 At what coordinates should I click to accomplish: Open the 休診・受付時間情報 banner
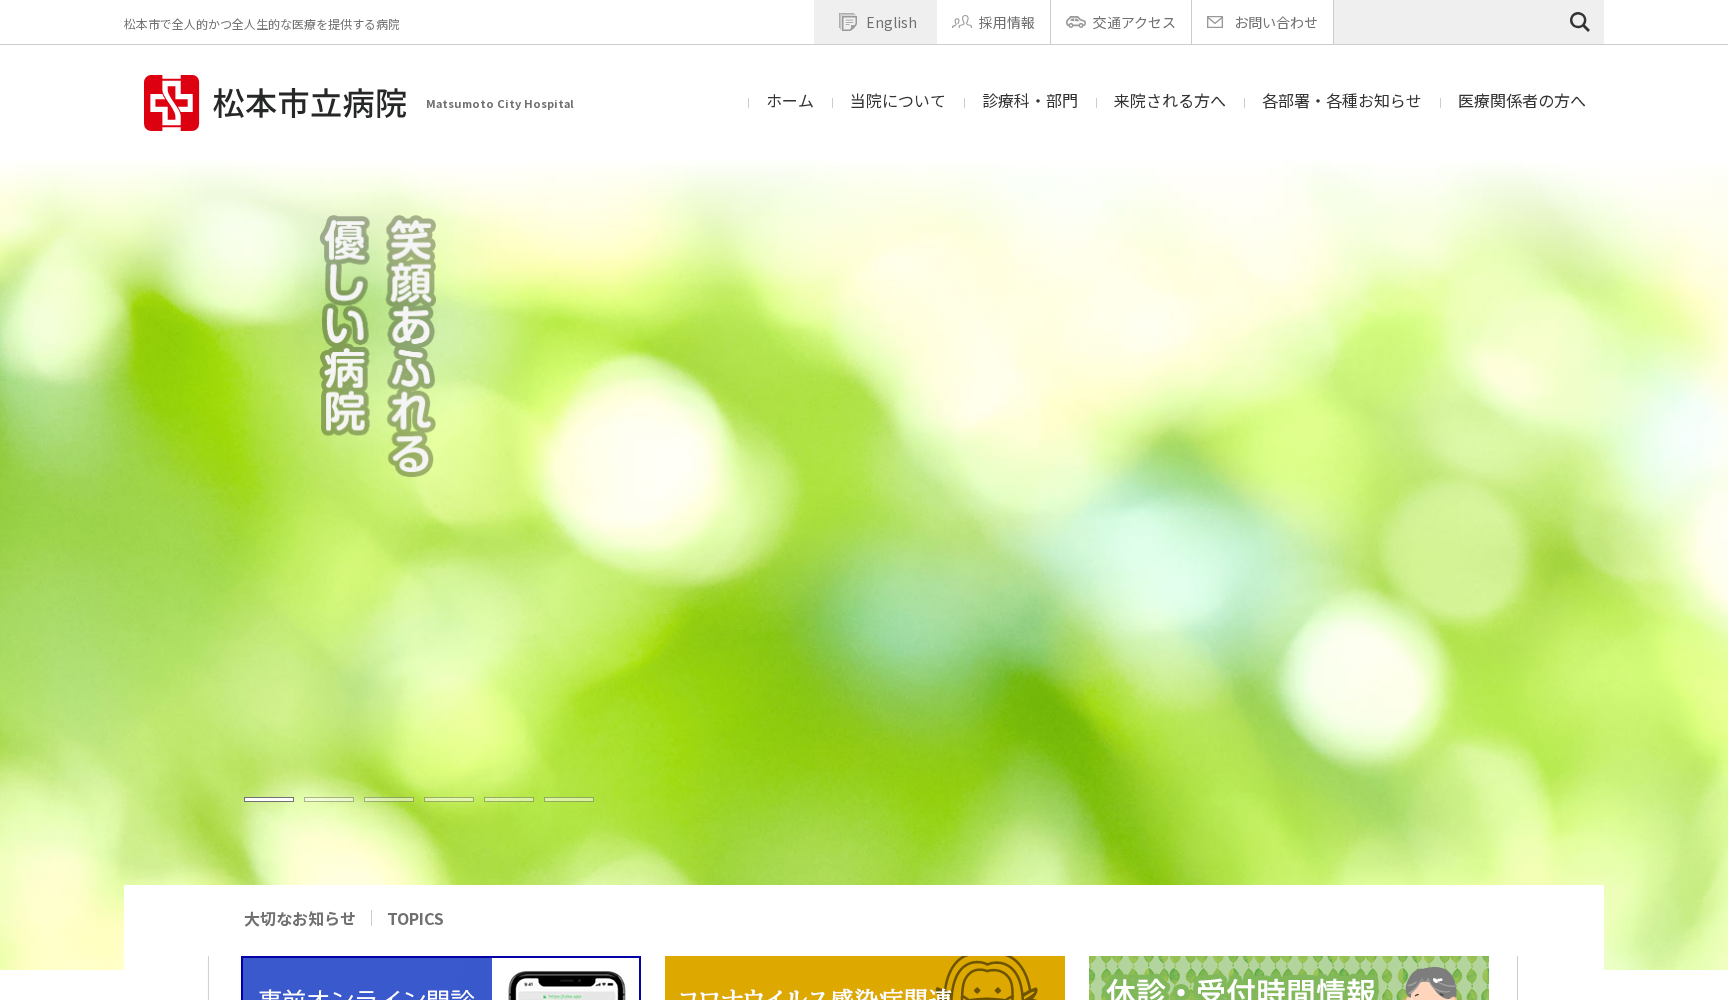tap(1288, 979)
